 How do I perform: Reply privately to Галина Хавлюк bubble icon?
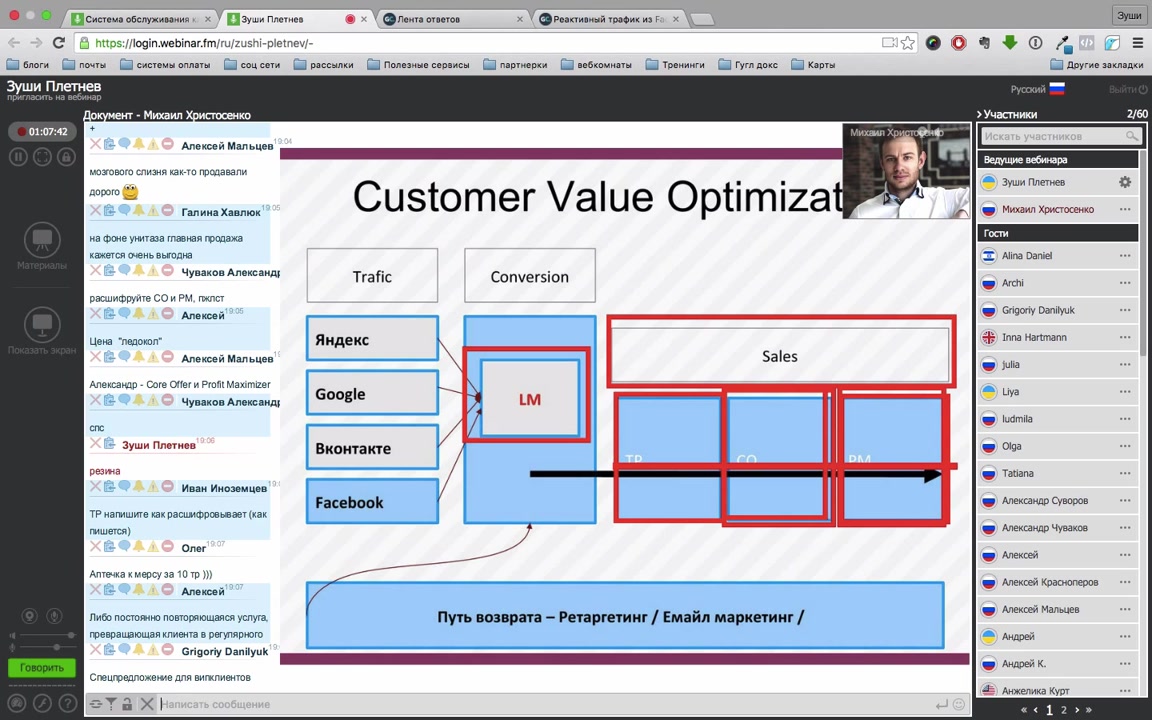124,210
